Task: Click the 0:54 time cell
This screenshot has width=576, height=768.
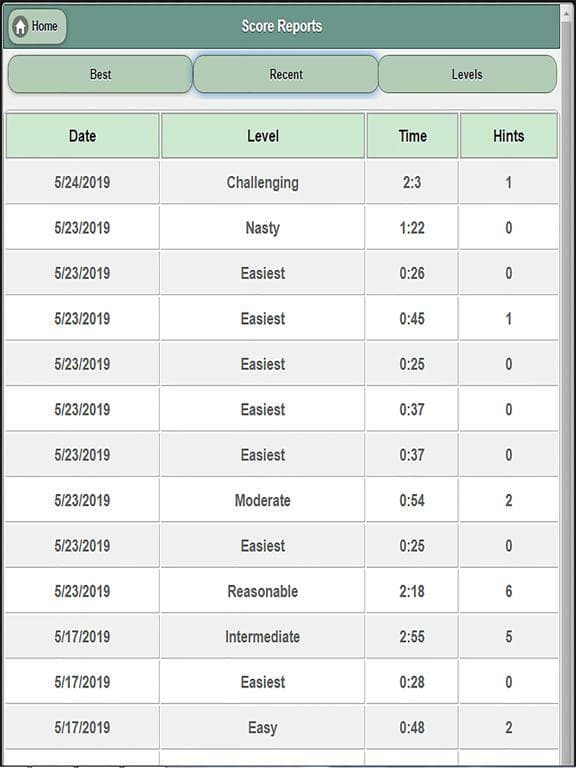Action: [x=412, y=500]
